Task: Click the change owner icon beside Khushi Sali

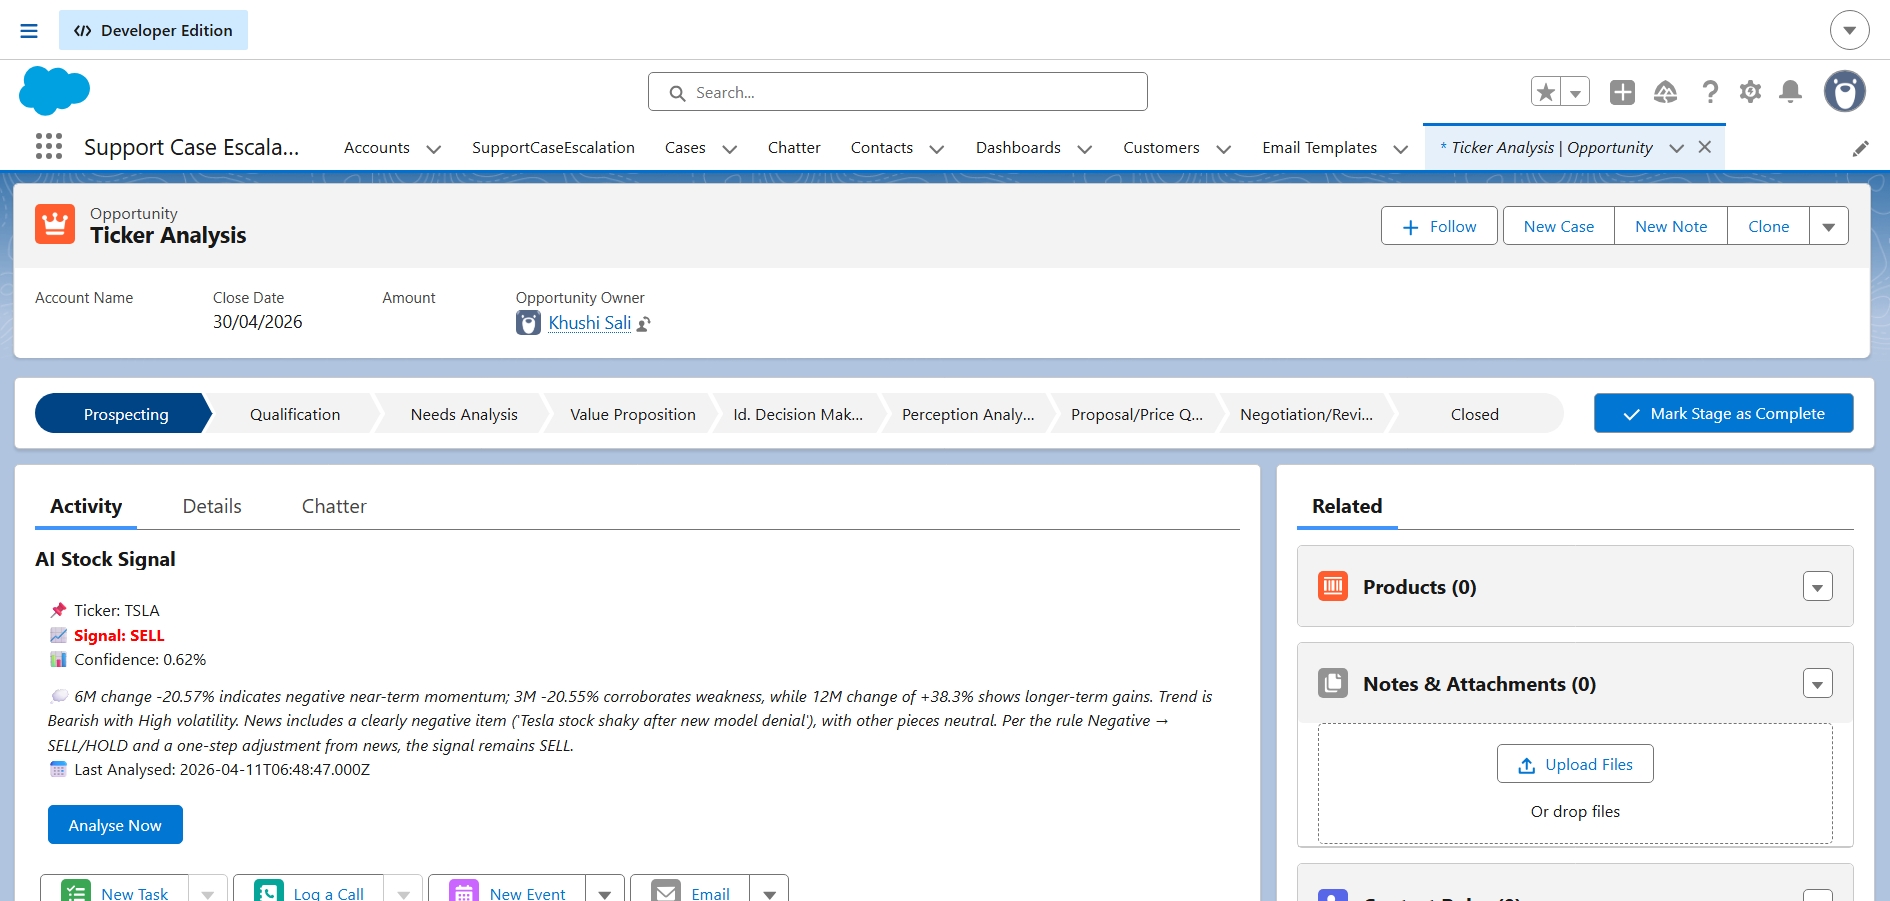Action: click(644, 324)
